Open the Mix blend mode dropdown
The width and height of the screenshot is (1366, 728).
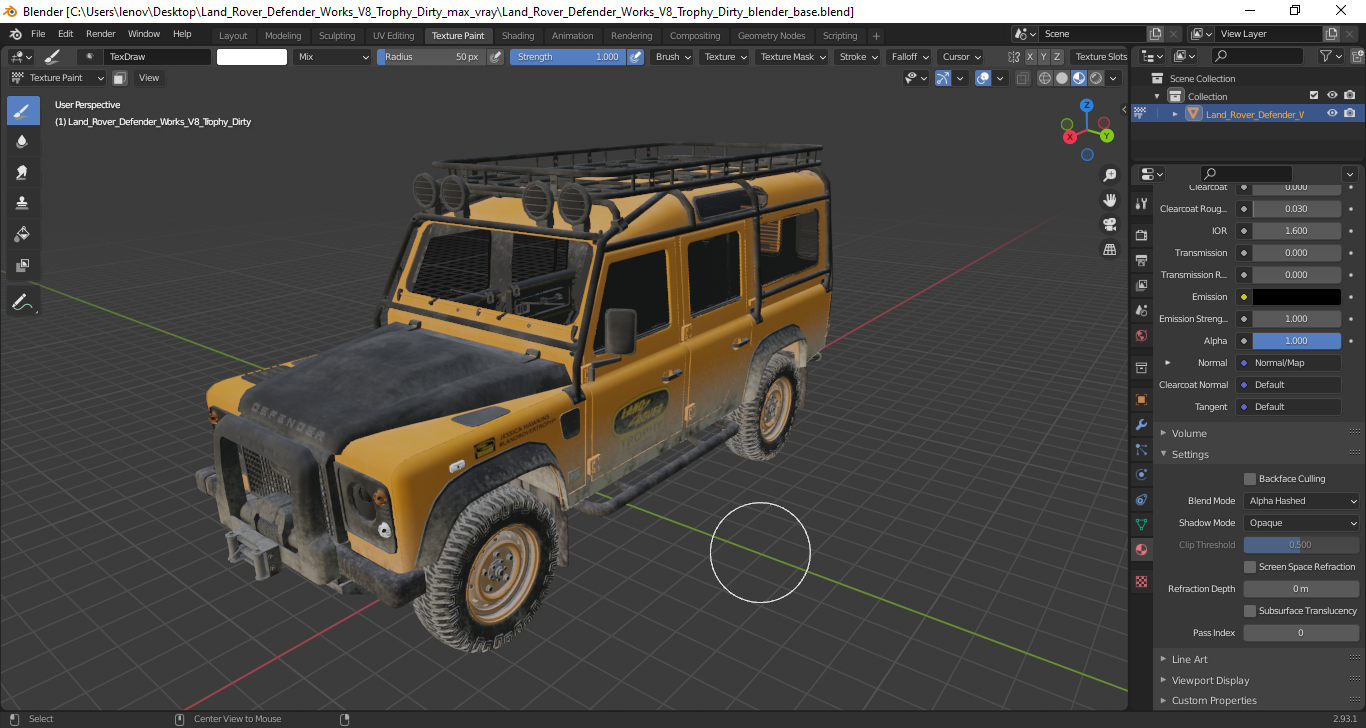pos(333,57)
